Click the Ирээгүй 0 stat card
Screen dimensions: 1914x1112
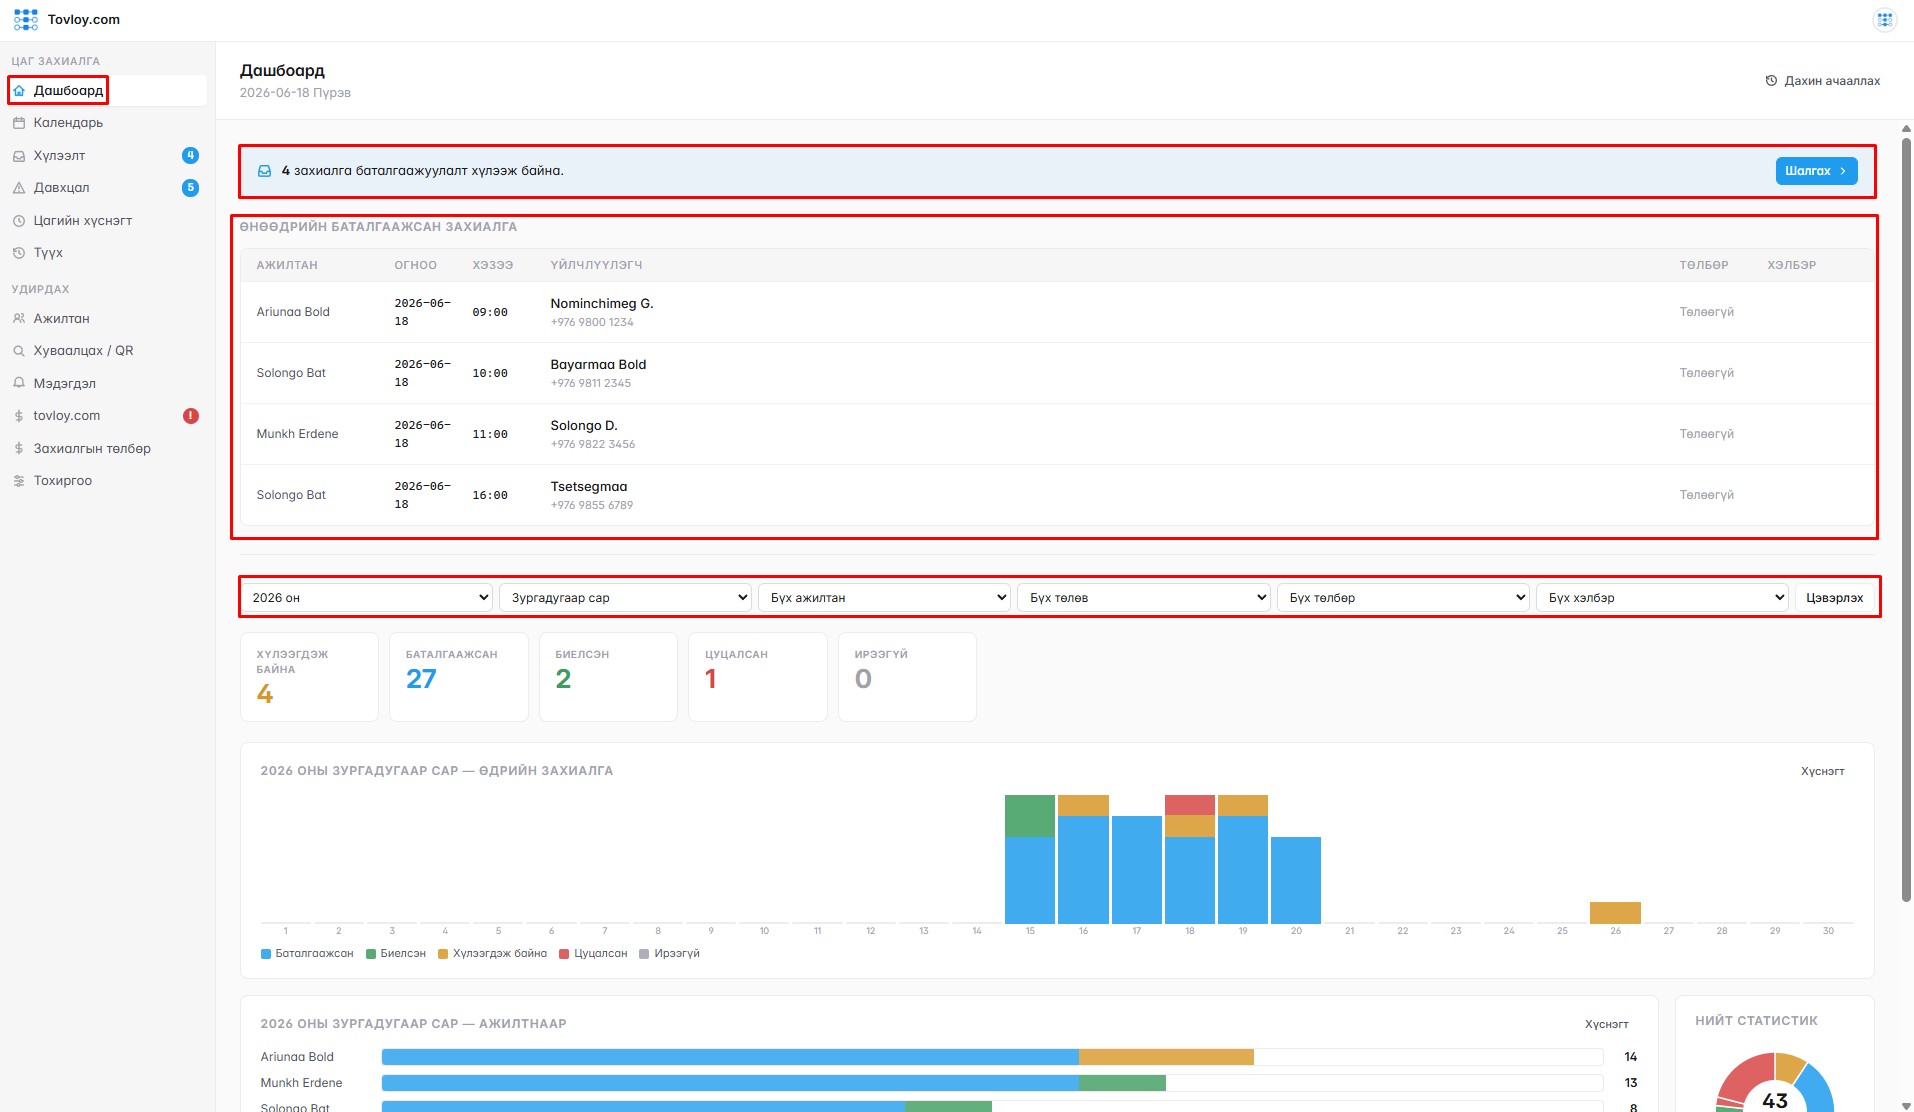coord(907,676)
